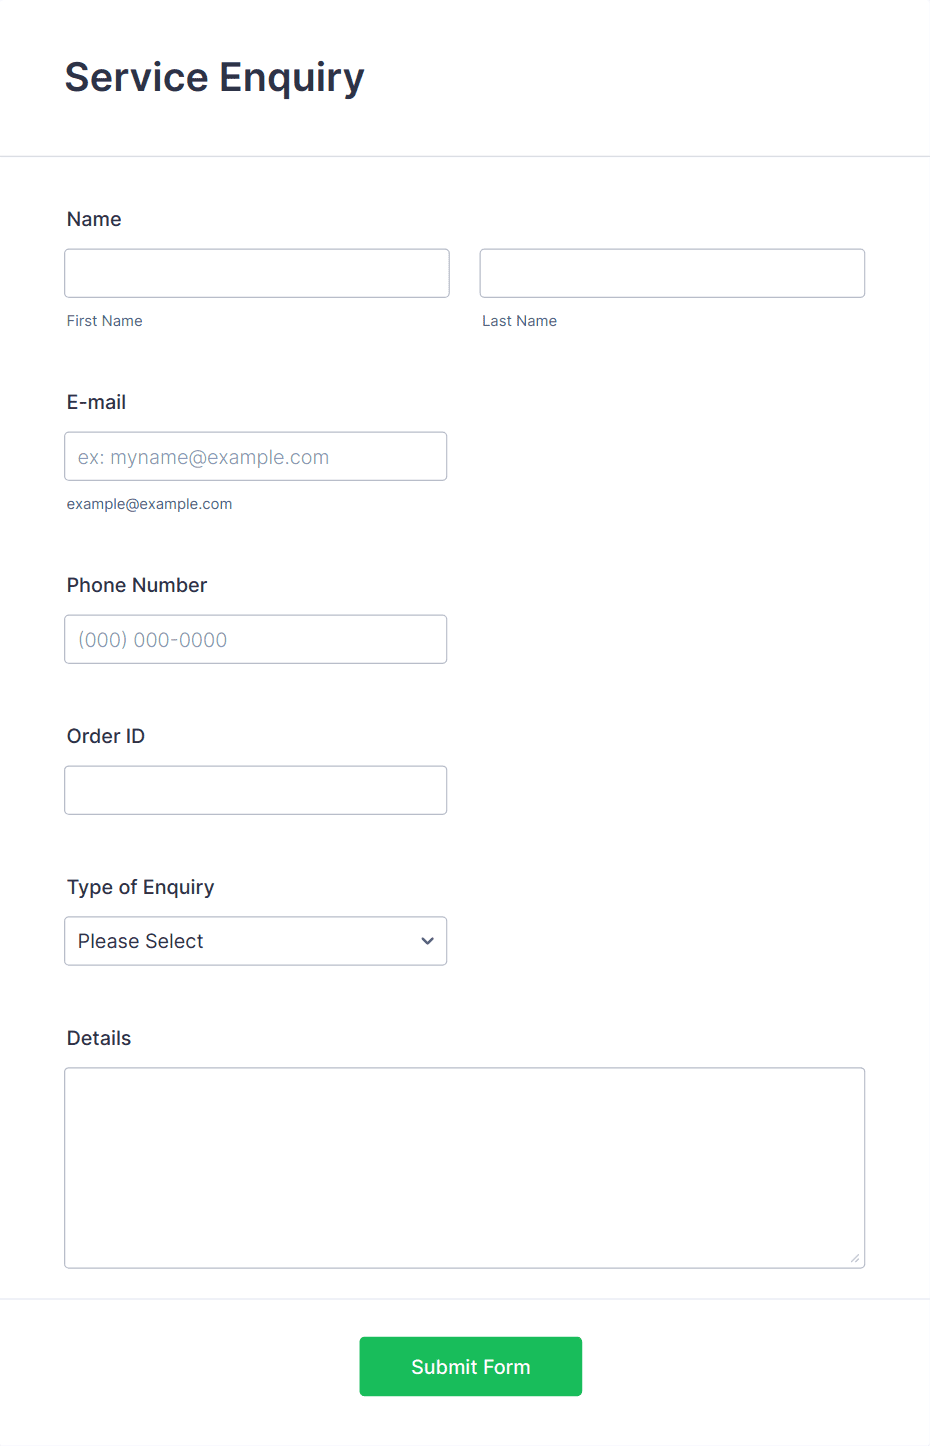
Task: Click the chevron arrow in Please Select
Action: 428,941
